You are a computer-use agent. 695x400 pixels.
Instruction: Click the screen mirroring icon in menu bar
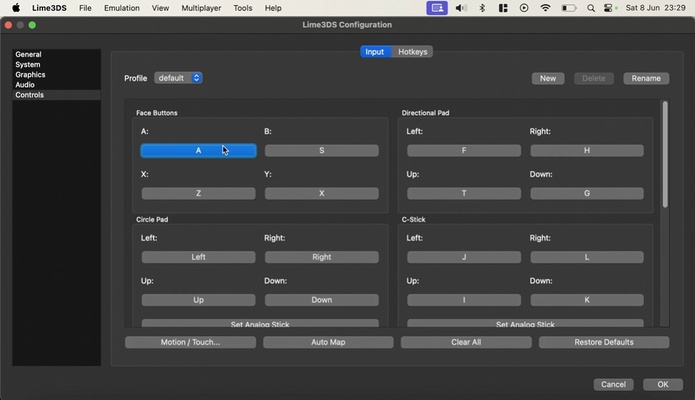[x=437, y=8]
